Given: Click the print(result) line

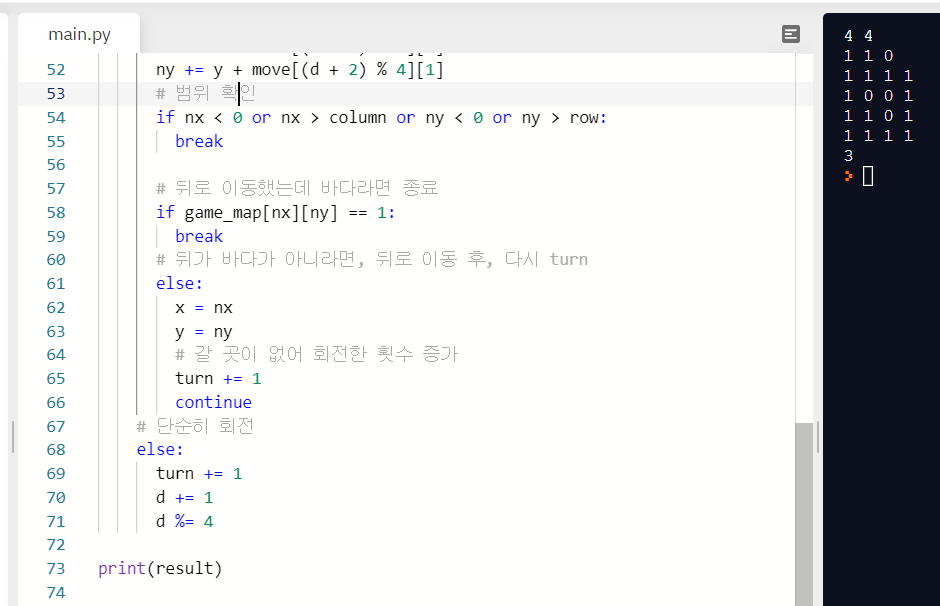Looking at the screenshot, I should tap(160, 568).
